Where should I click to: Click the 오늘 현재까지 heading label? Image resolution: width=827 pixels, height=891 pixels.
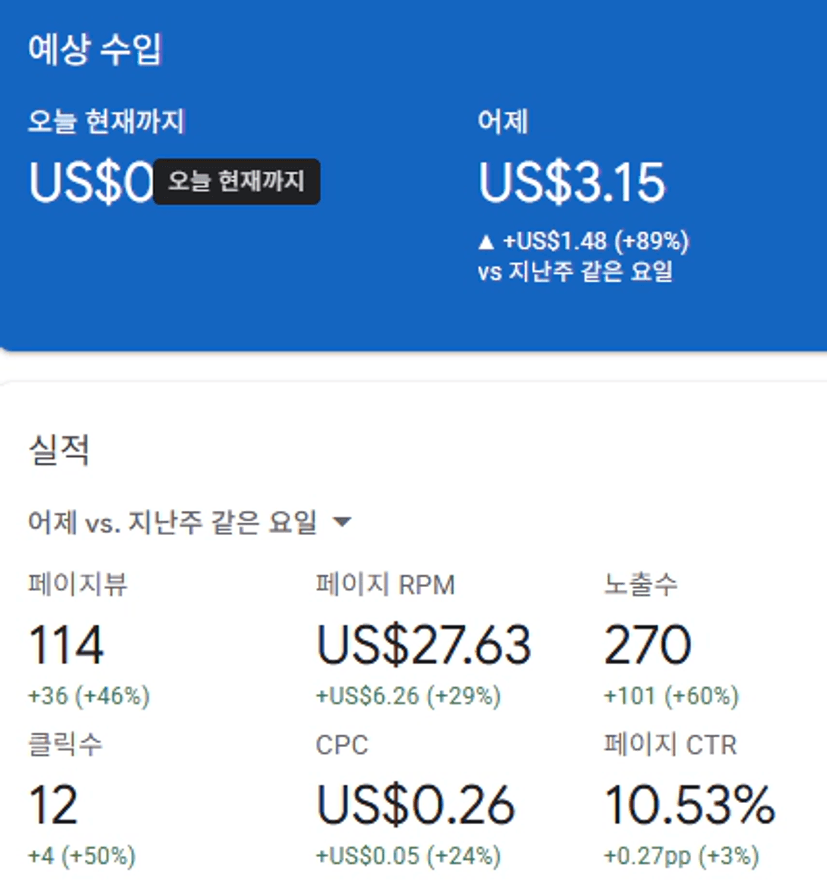click(106, 122)
